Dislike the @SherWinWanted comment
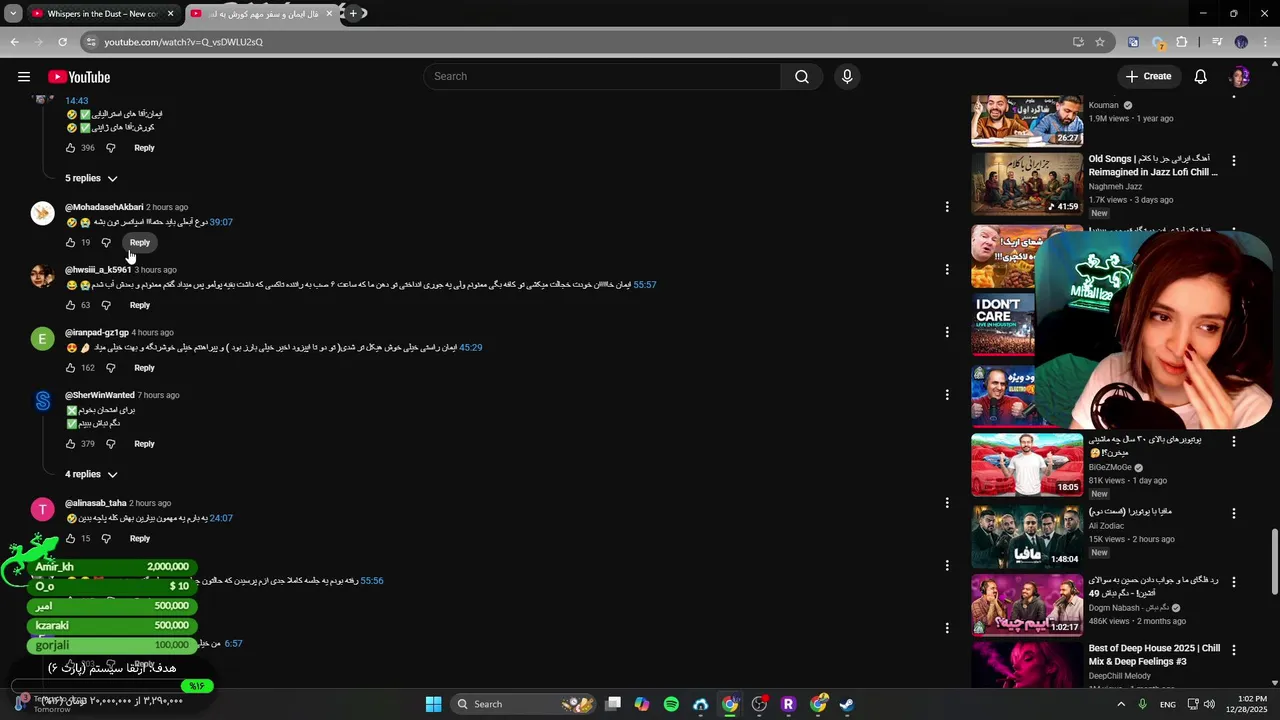Viewport: 1280px width, 720px height. pyautogui.click(x=111, y=444)
